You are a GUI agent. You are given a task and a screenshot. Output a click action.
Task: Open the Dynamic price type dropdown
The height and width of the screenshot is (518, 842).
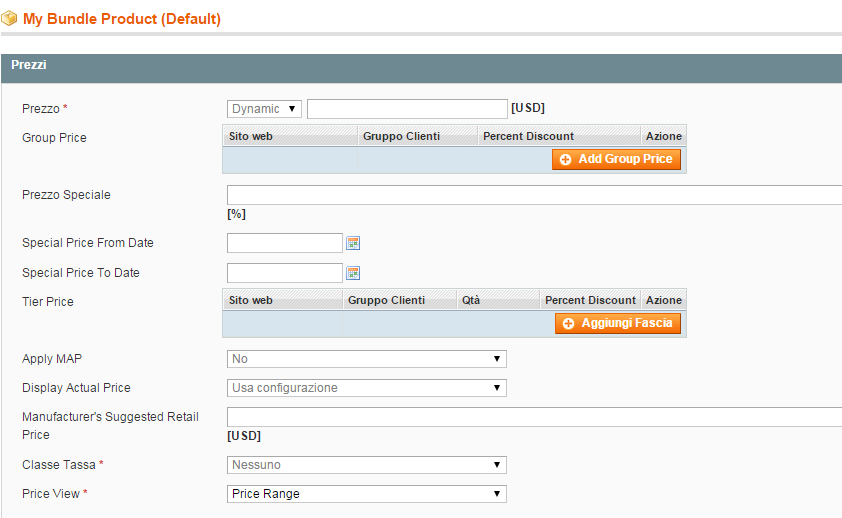click(264, 109)
